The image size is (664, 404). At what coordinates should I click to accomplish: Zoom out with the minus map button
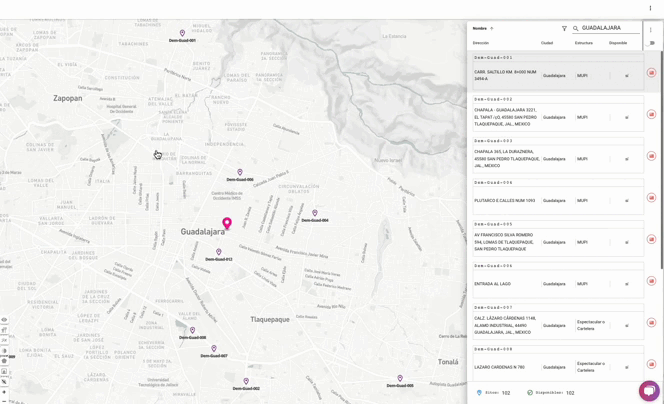(4, 401)
